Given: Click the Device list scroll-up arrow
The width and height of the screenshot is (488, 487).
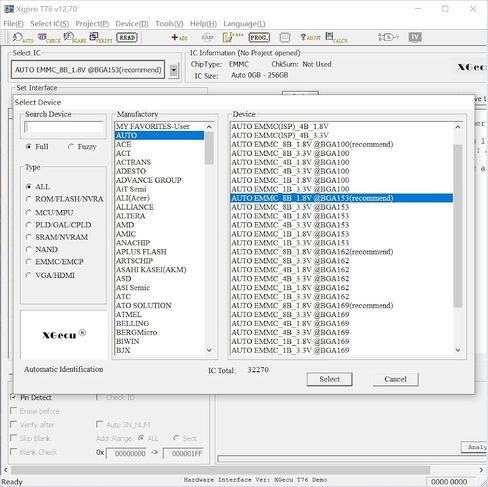Looking at the screenshot, I should pyautogui.click(x=458, y=127).
